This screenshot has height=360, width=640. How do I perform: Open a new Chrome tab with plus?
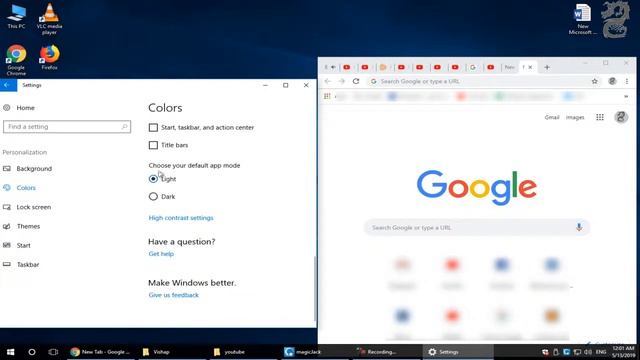[x=547, y=67]
